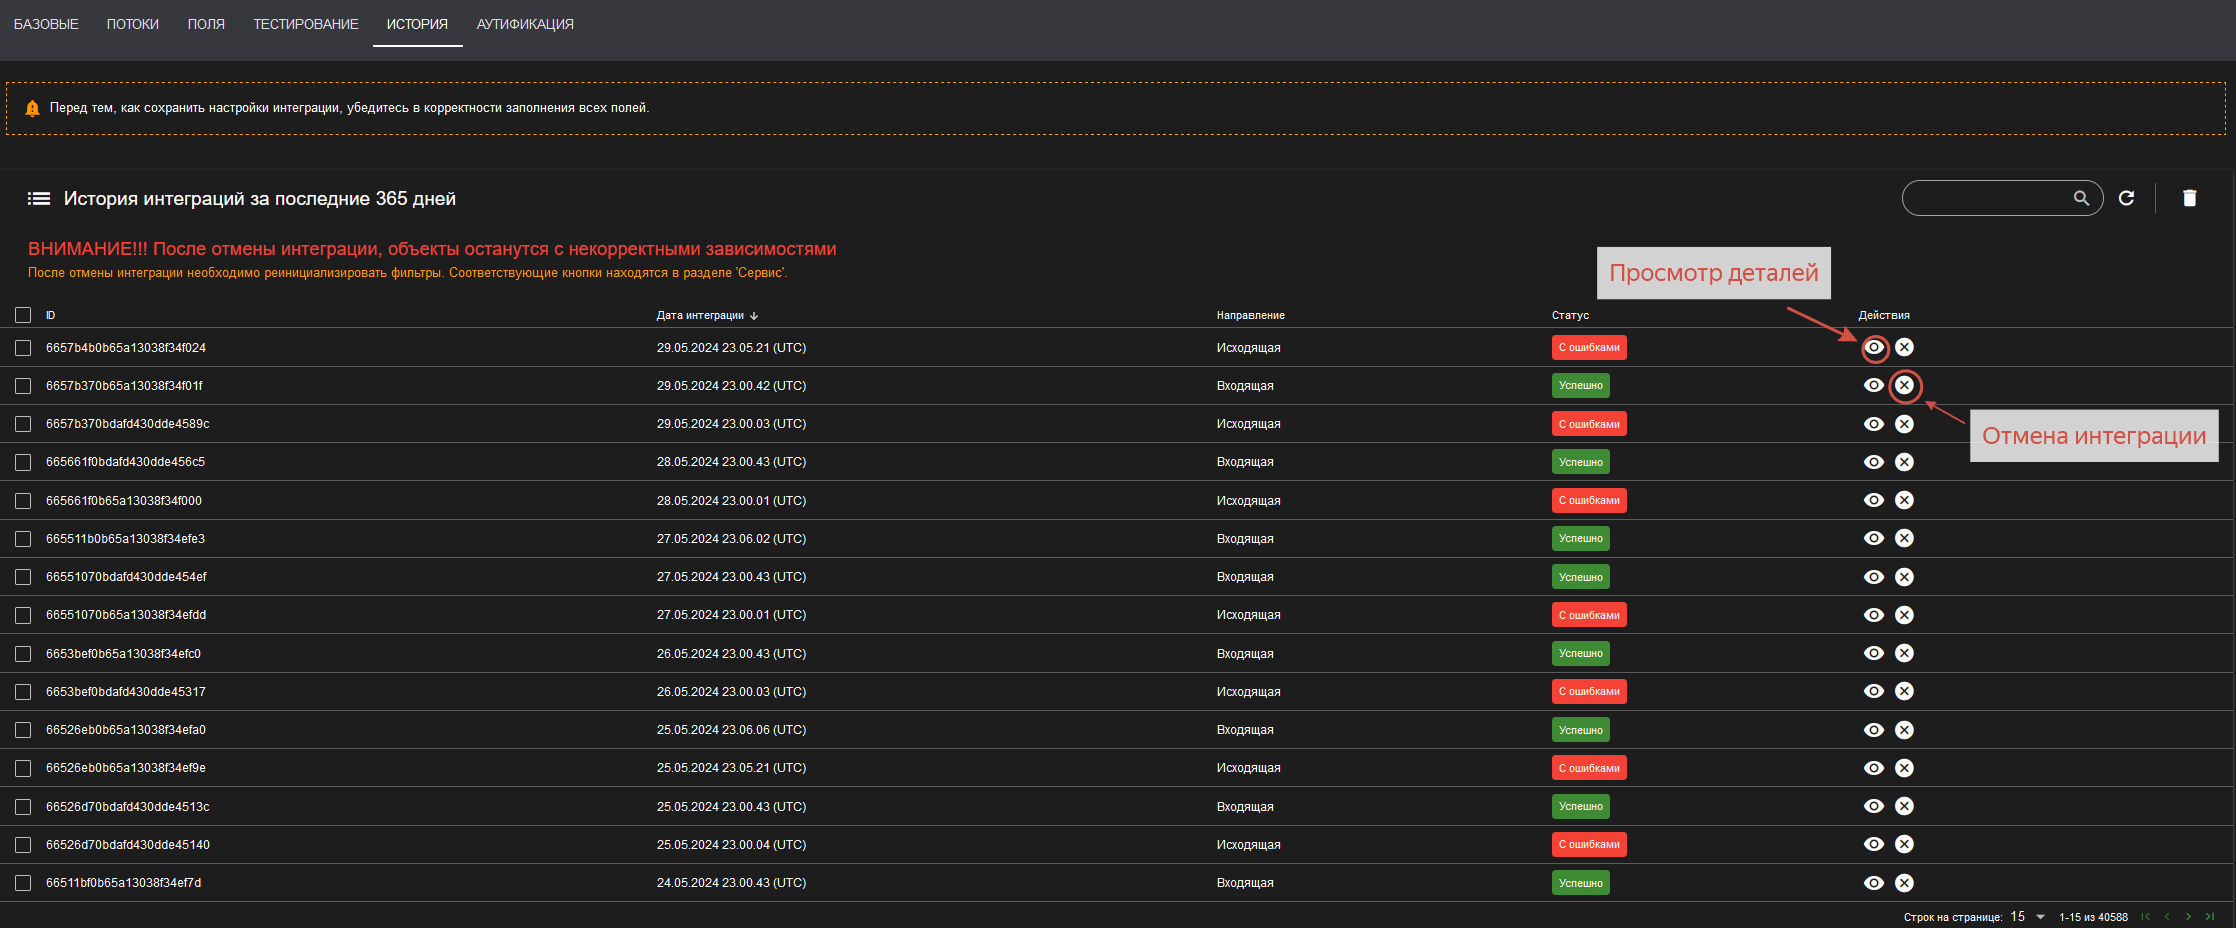The image size is (2236, 928).
Task: Tick checkbox for 66511bf0b65a13038f34ef7d
Action: 23,883
